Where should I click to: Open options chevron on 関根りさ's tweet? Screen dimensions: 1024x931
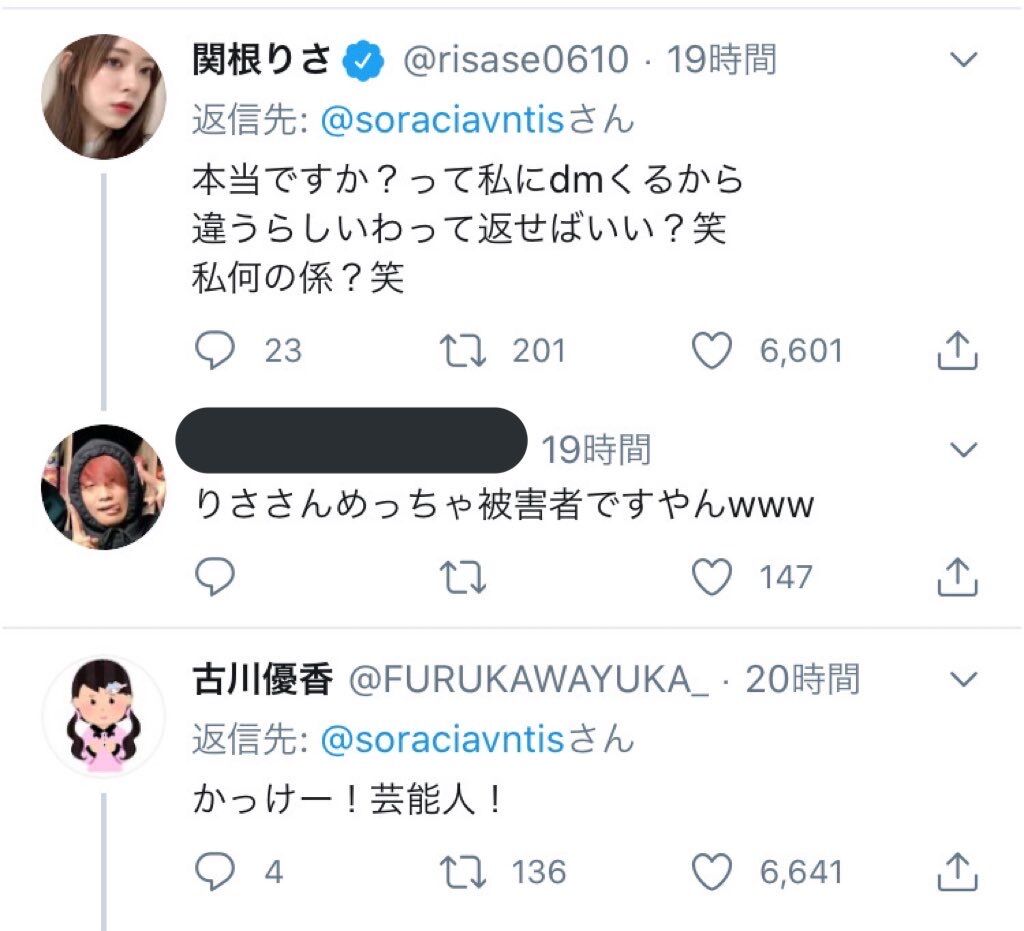tap(962, 61)
